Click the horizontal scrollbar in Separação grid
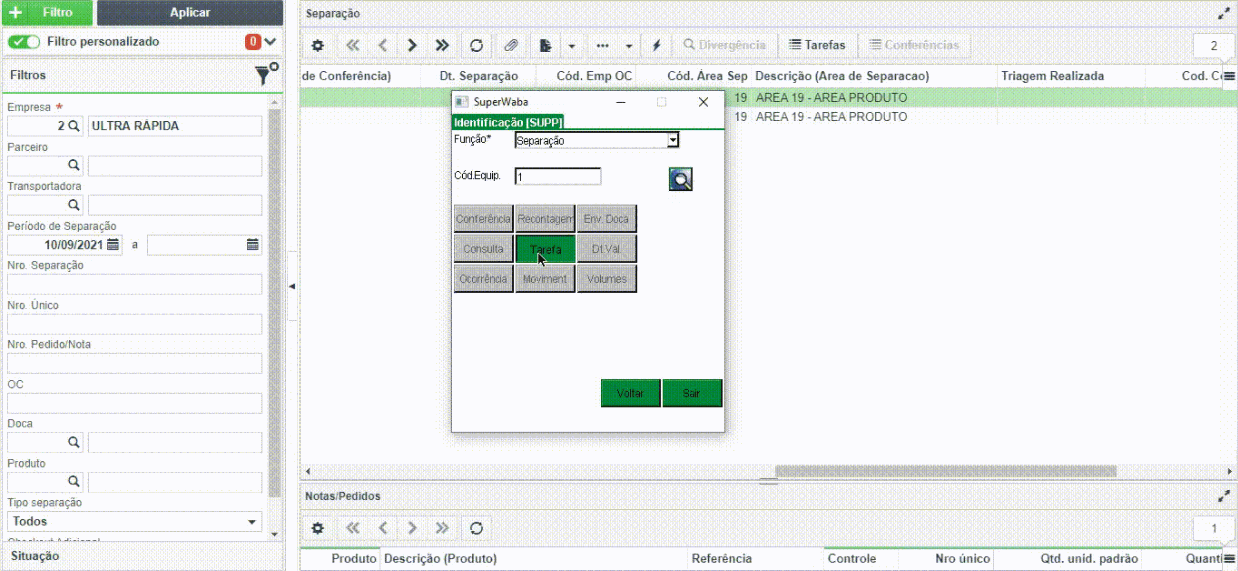This screenshot has width=1238, height=571. pos(945,471)
